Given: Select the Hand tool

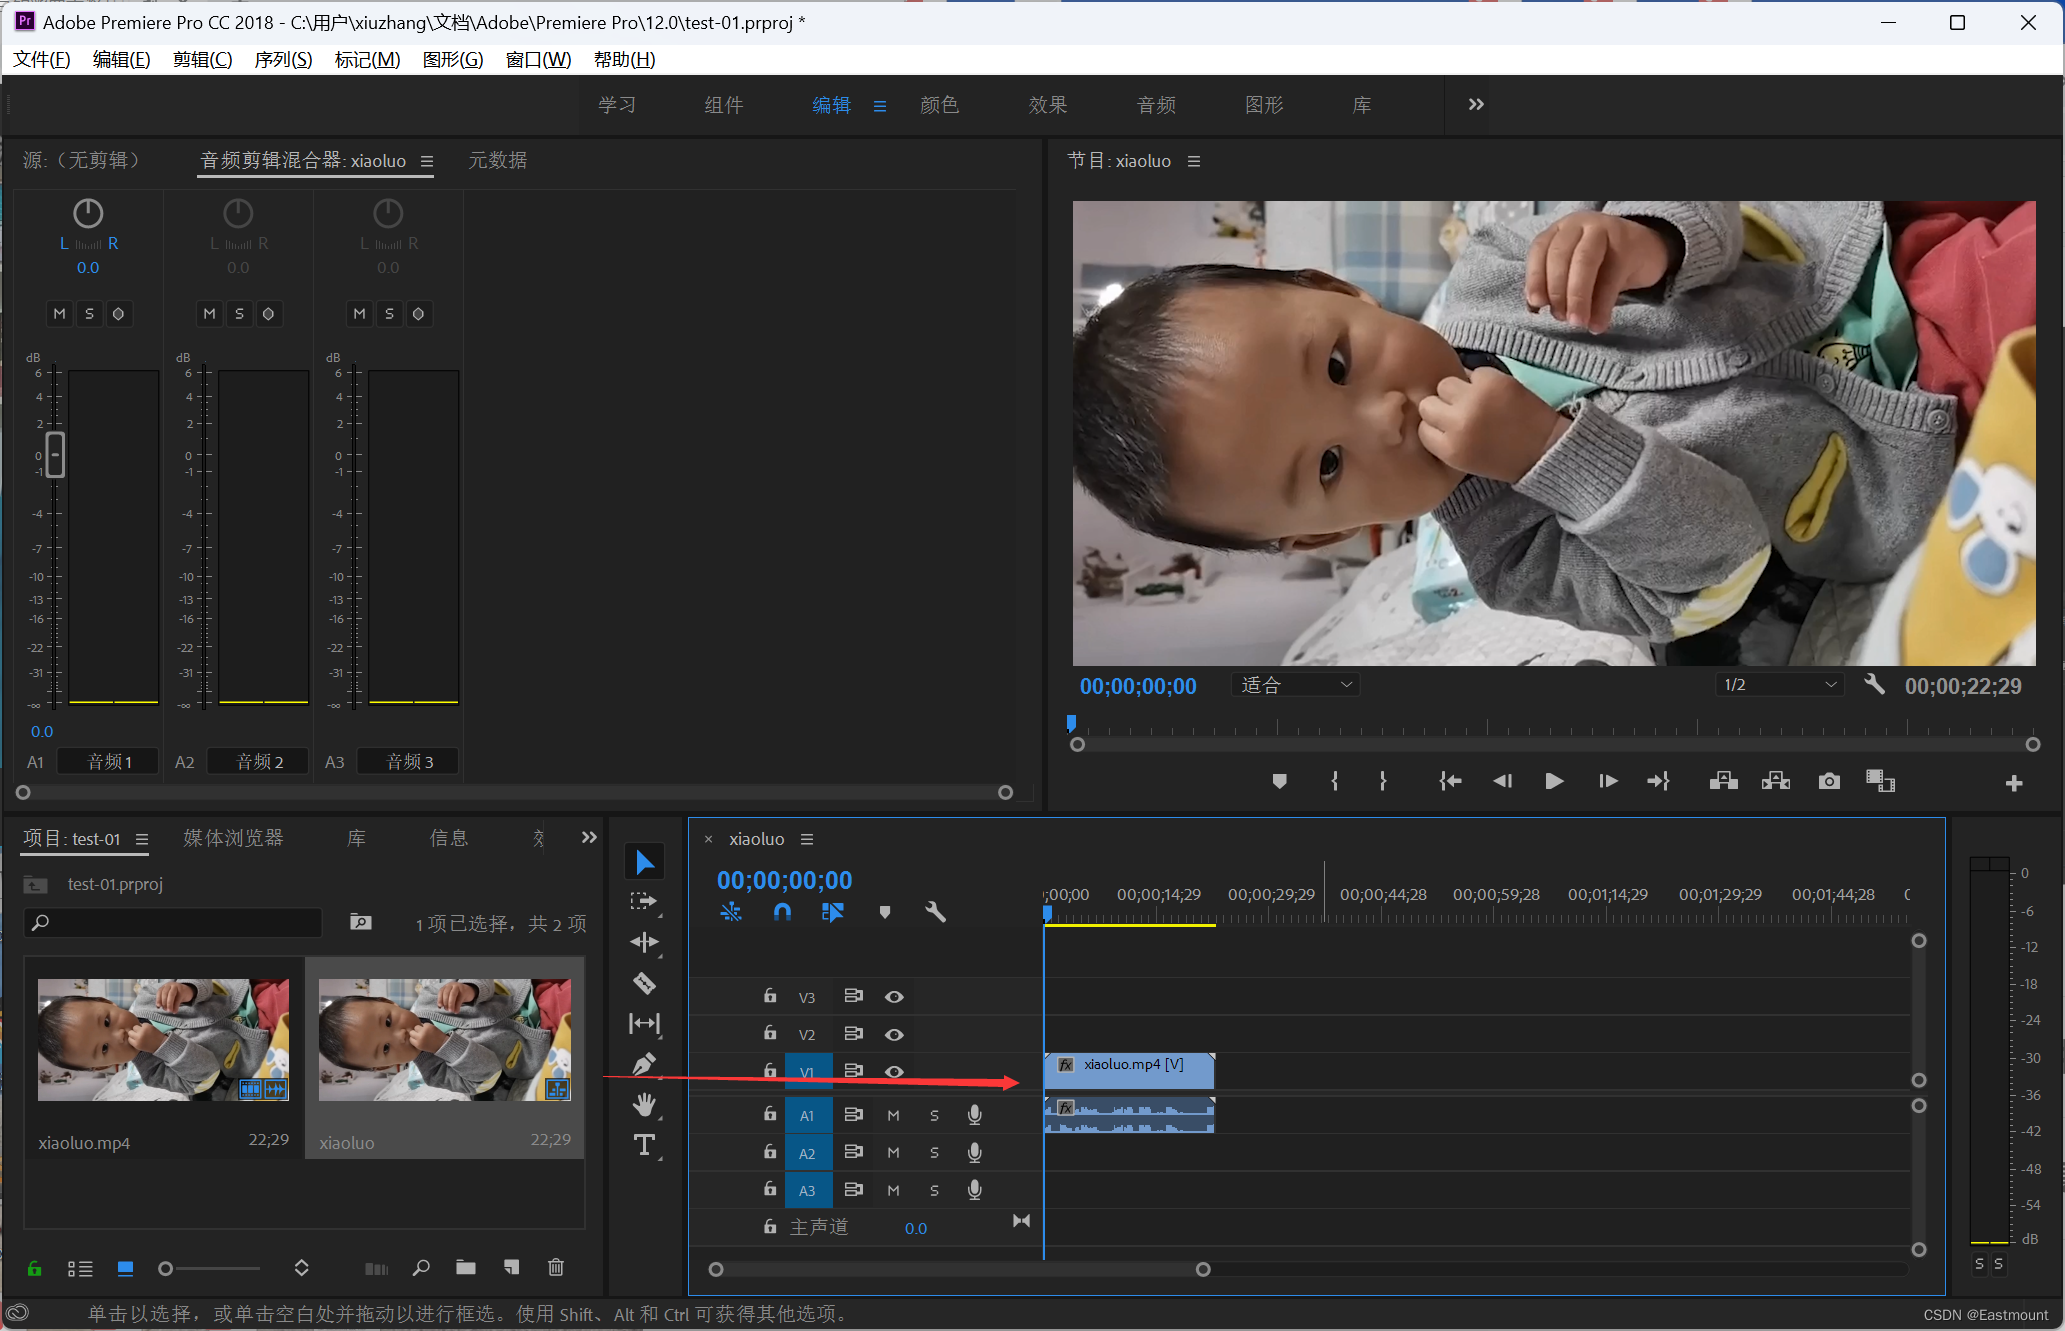Looking at the screenshot, I should (645, 1104).
